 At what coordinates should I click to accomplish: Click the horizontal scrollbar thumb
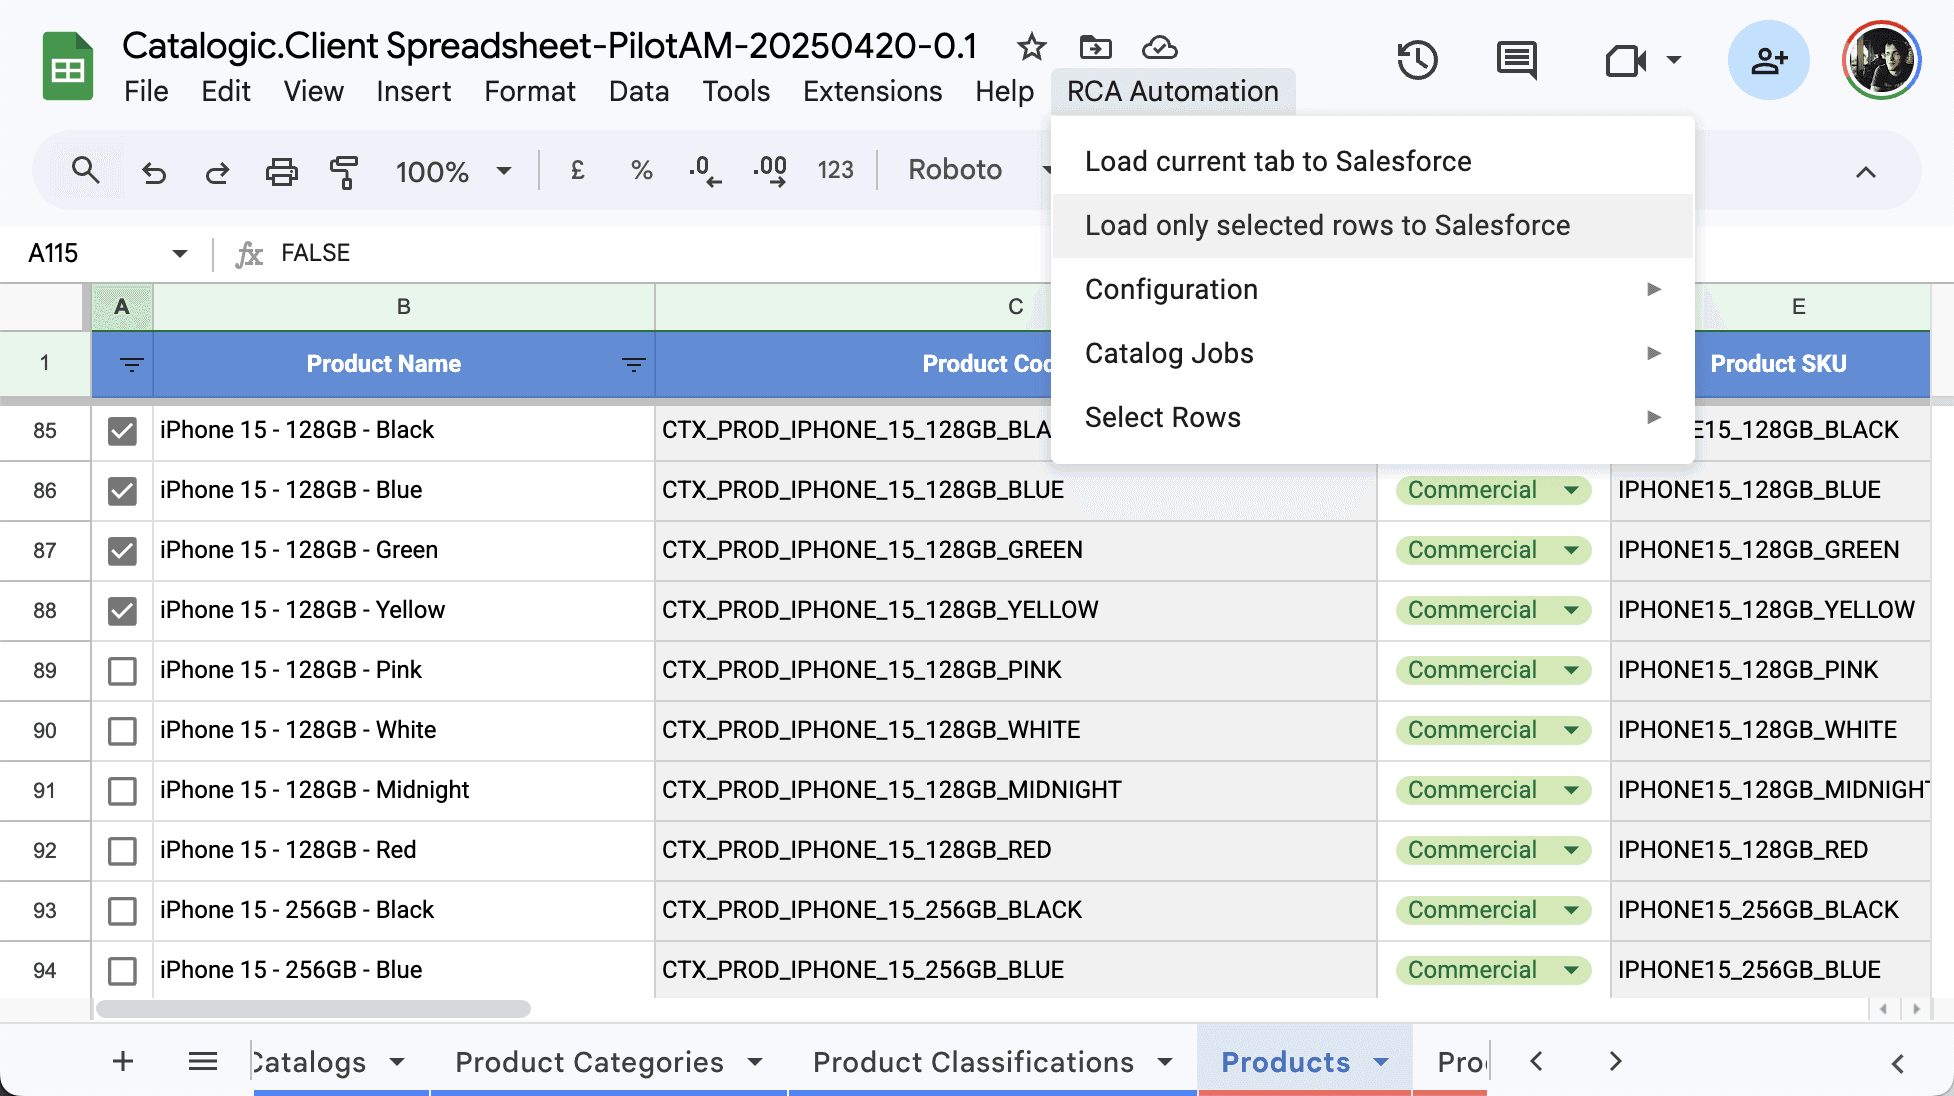tap(313, 1009)
